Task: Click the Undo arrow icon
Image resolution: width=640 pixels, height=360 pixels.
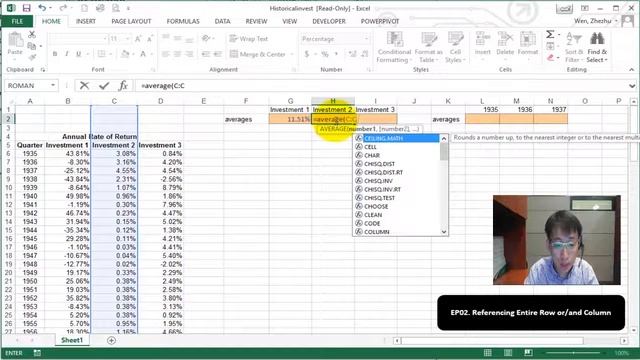Action: pyautogui.click(x=42, y=8)
